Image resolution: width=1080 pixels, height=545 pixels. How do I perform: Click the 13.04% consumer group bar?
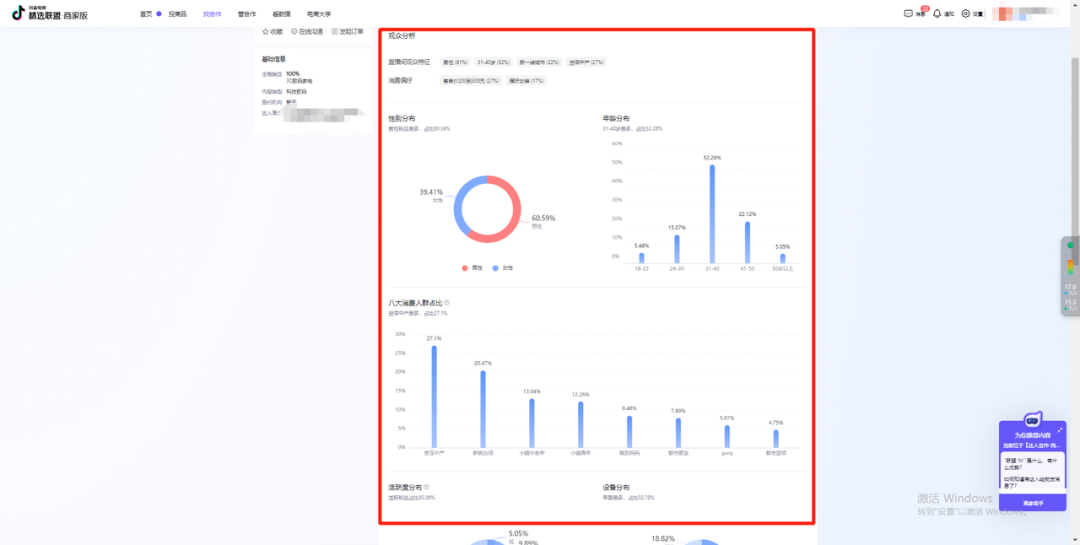tap(532, 423)
